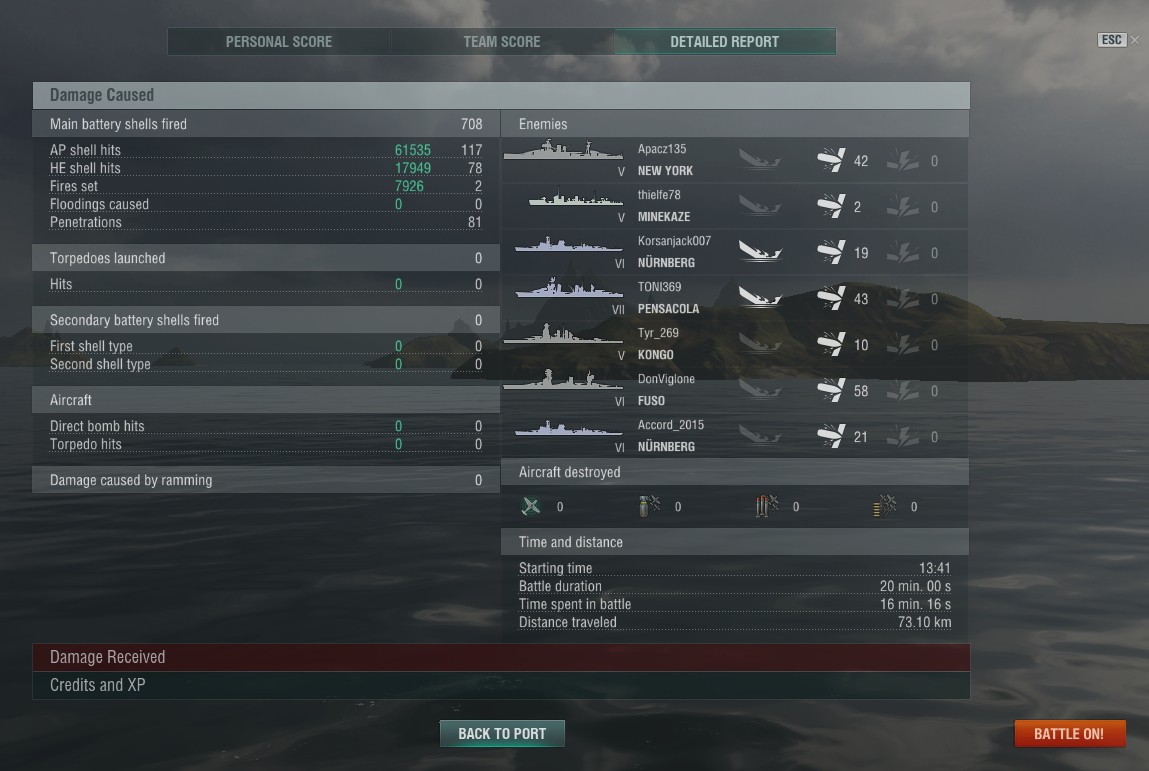Click the Battle On! button
This screenshot has height=771, width=1149.
tap(1069, 734)
